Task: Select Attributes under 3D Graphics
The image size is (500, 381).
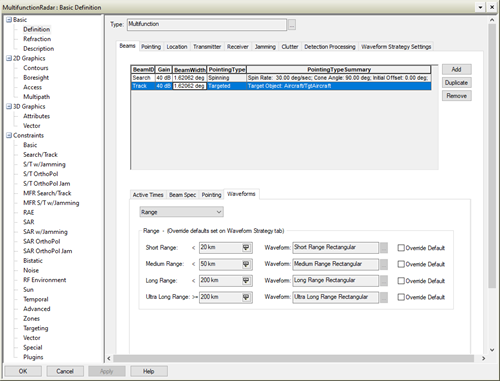Action: tap(36, 116)
